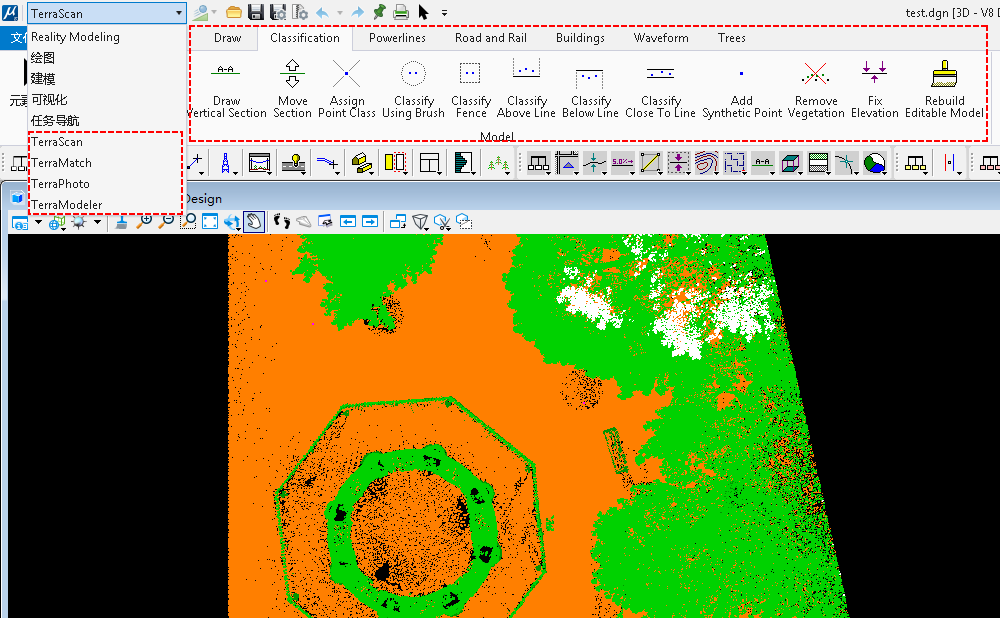Click the Classify Using Brush tool

pos(413,88)
